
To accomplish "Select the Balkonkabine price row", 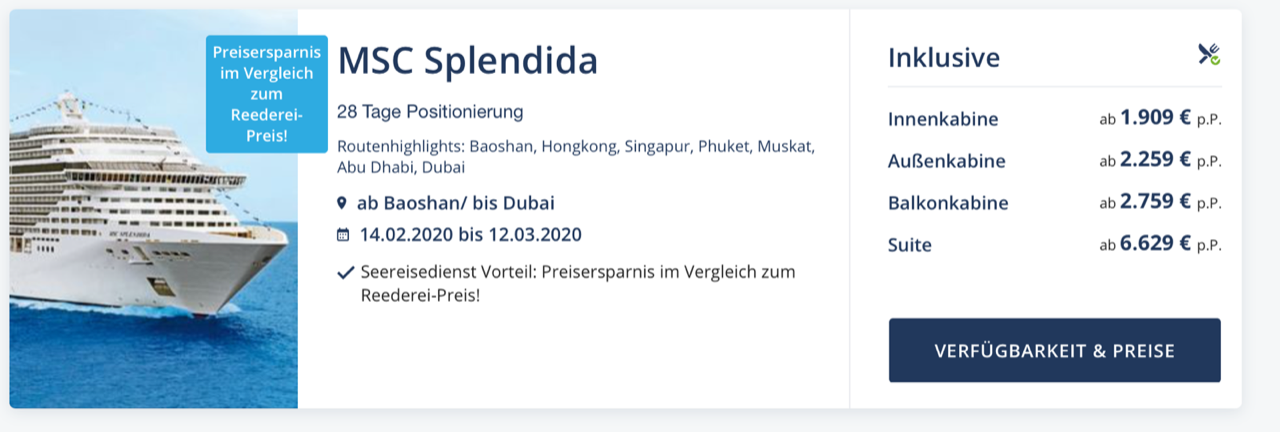I will pyautogui.click(x=1054, y=202).
